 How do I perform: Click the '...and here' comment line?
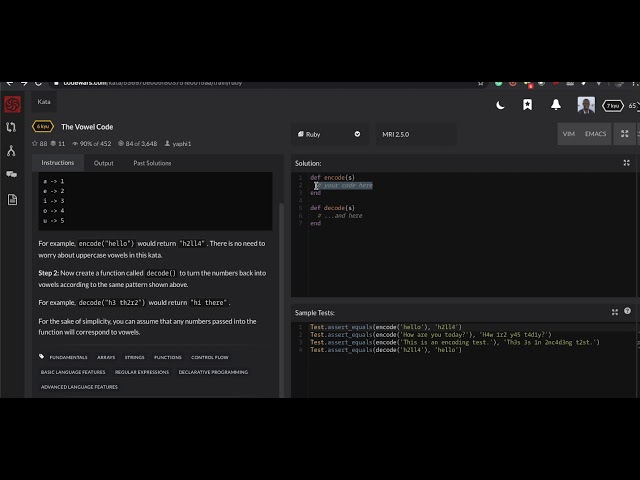click(340, 216)
